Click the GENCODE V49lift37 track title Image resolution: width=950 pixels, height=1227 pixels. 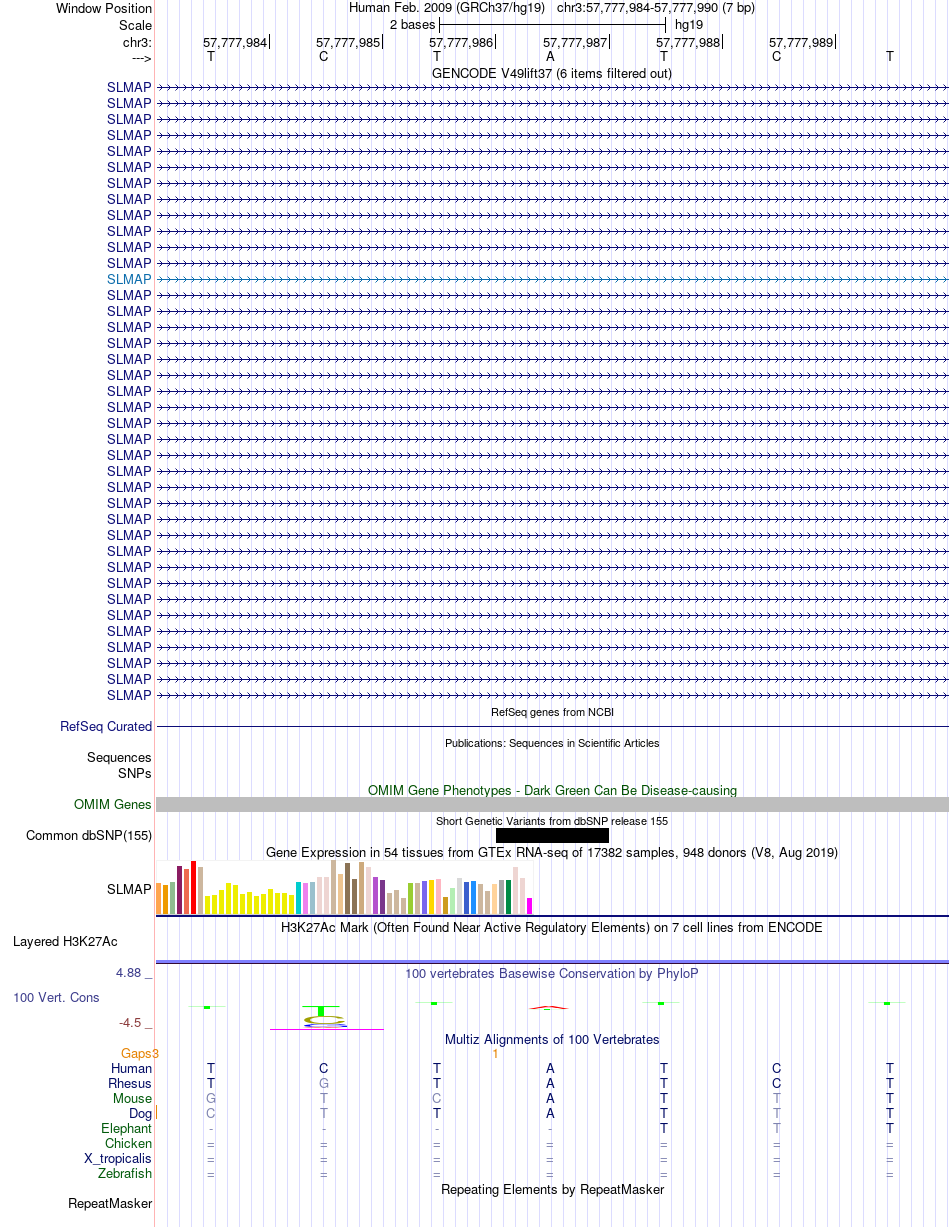pyautogui.click(x=552, y=73)
